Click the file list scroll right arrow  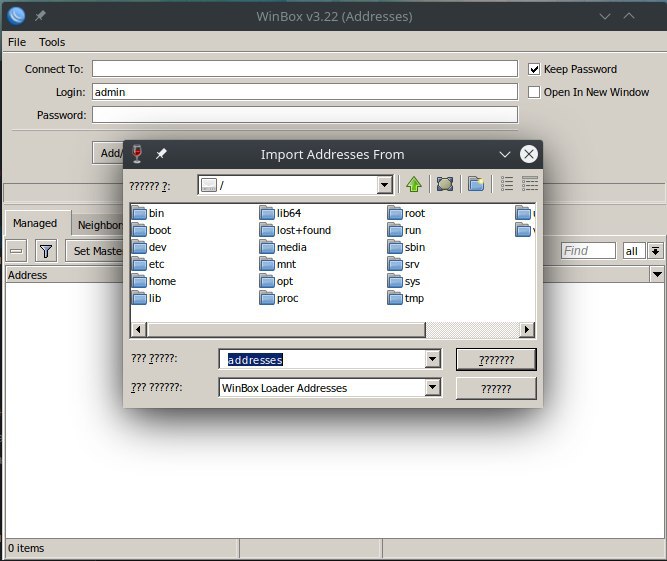tap(527, 329)
